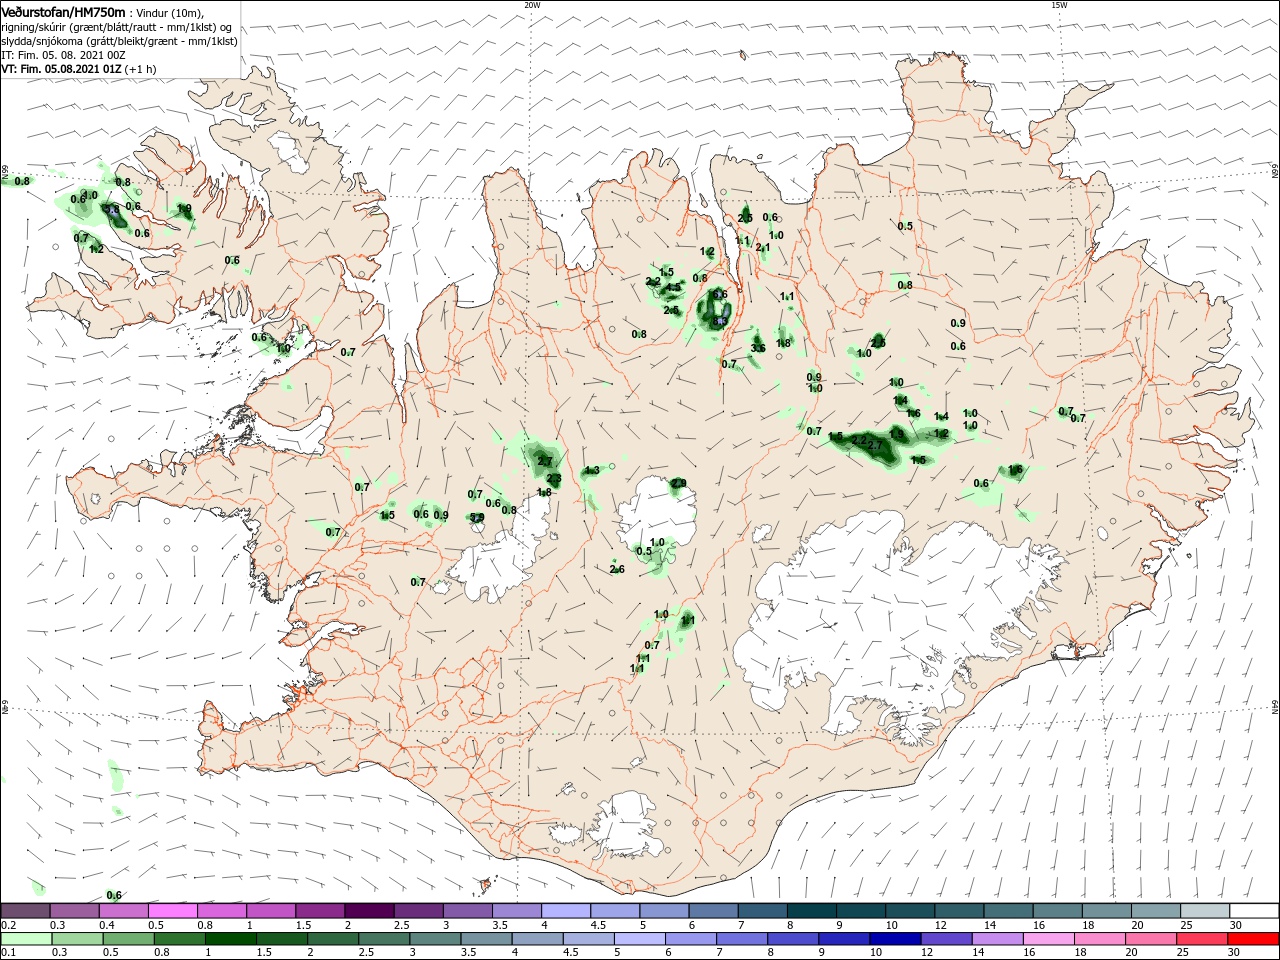Screen dimensions: 1280x960
Task: Click lower legend swatch between 0.1 and 0.3
Action: pos(25,939)
